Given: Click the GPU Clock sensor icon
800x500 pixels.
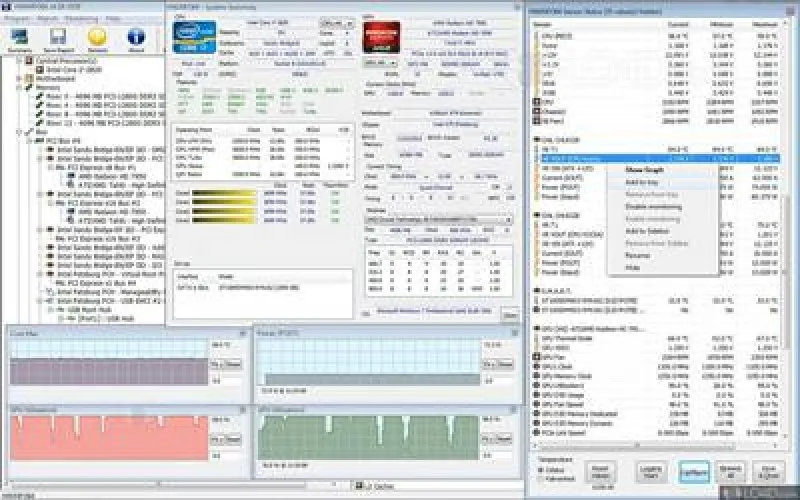Looking at the screenshot, I should click(x=536, y=366).
